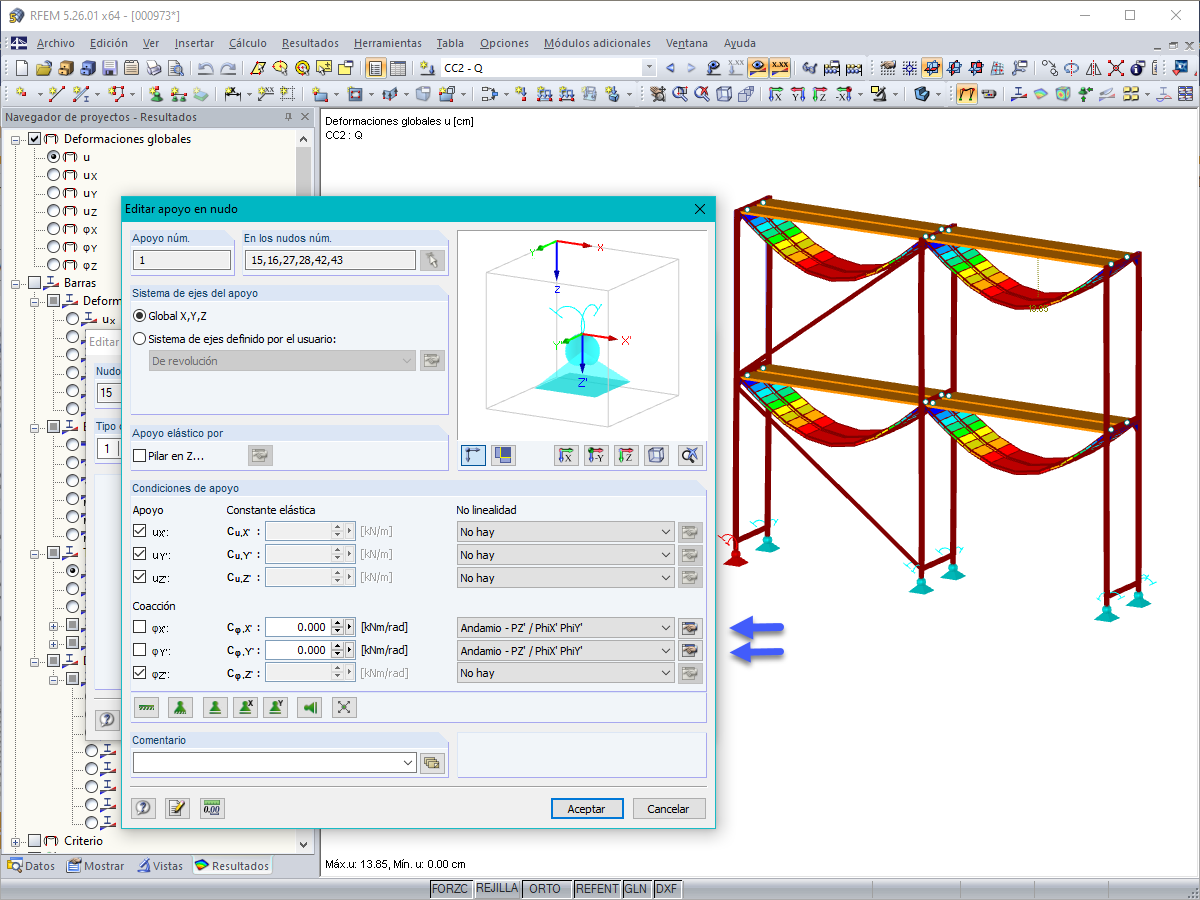Viewport: 1200px width, 900px height.
Task: Click previous load case arrow beside CC2 combo
Action: click(x=670, y=68)
